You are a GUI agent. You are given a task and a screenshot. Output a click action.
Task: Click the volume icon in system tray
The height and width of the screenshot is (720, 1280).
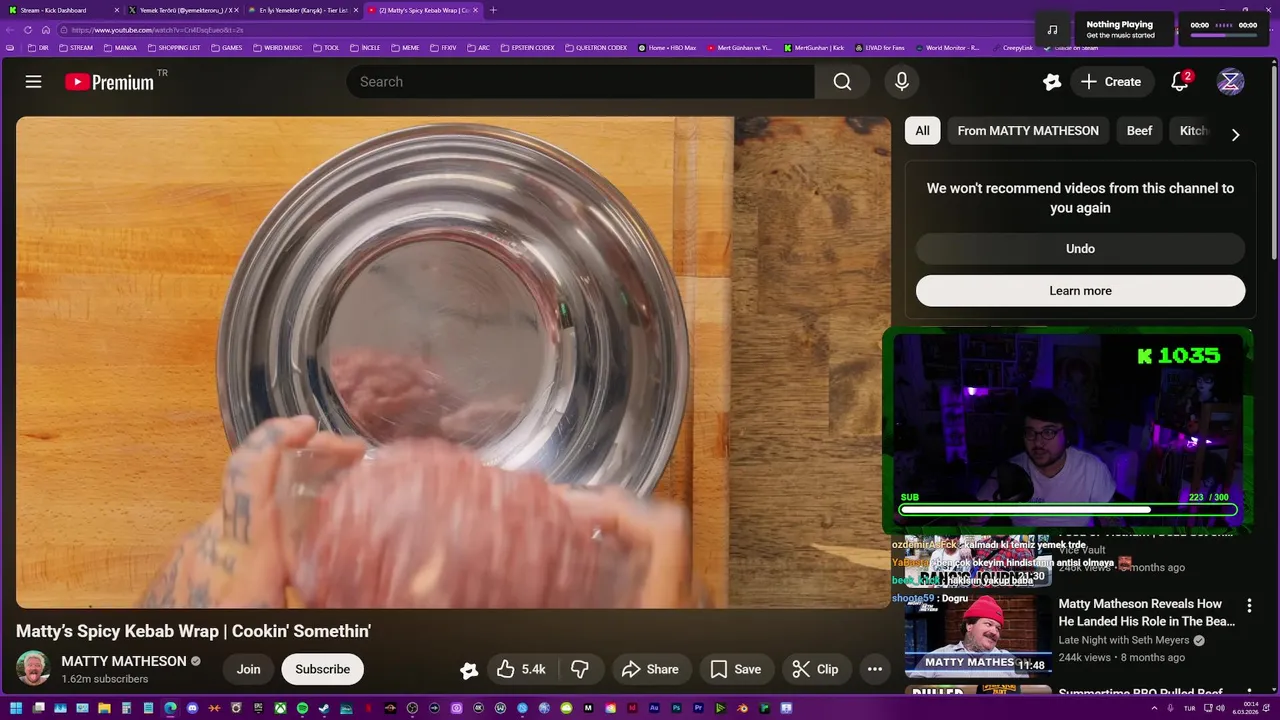(x=1221, y=708)
